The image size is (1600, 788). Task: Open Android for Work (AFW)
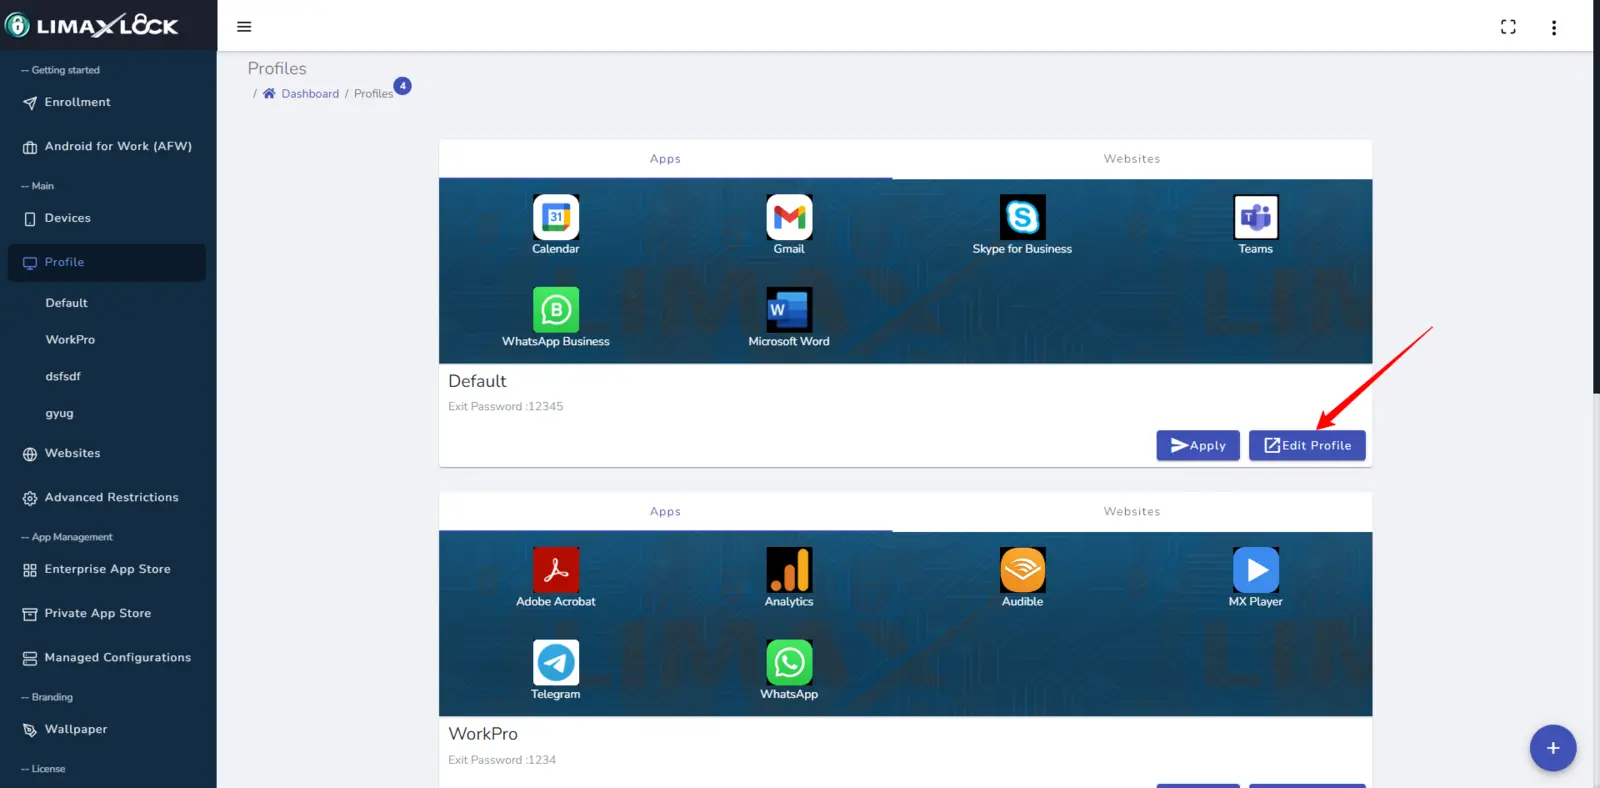tap(108, 146)
